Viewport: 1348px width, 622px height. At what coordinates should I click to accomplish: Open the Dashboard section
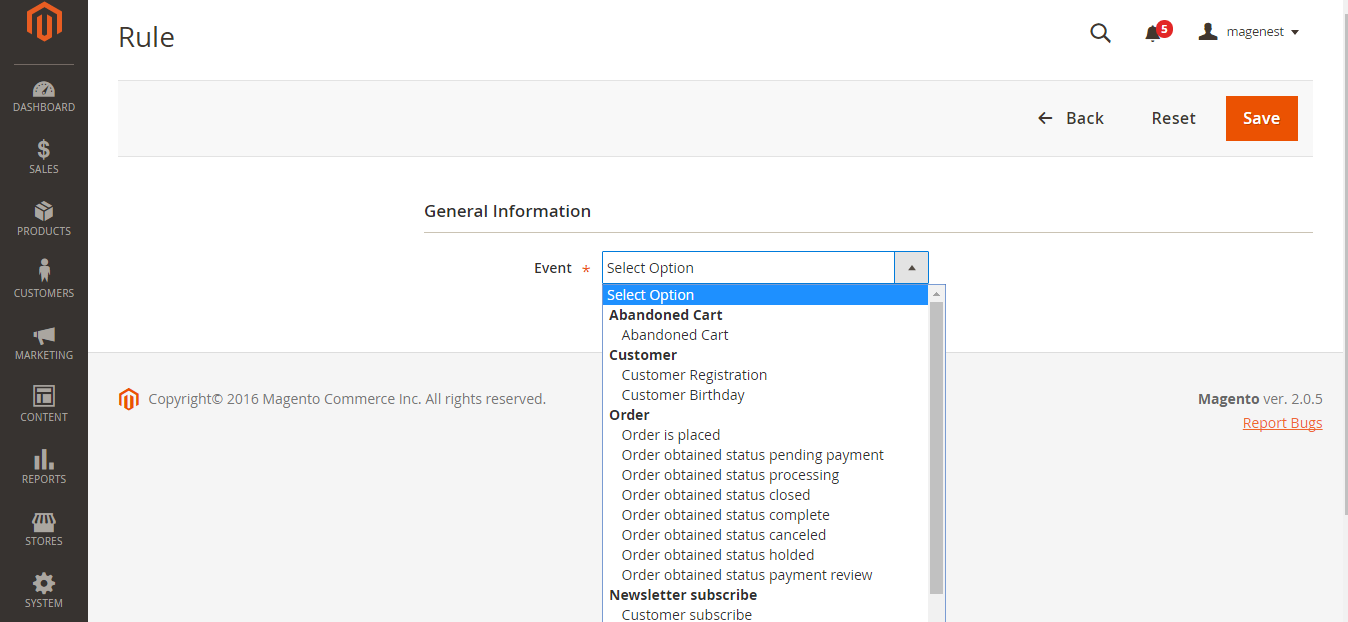pos(44,96)
